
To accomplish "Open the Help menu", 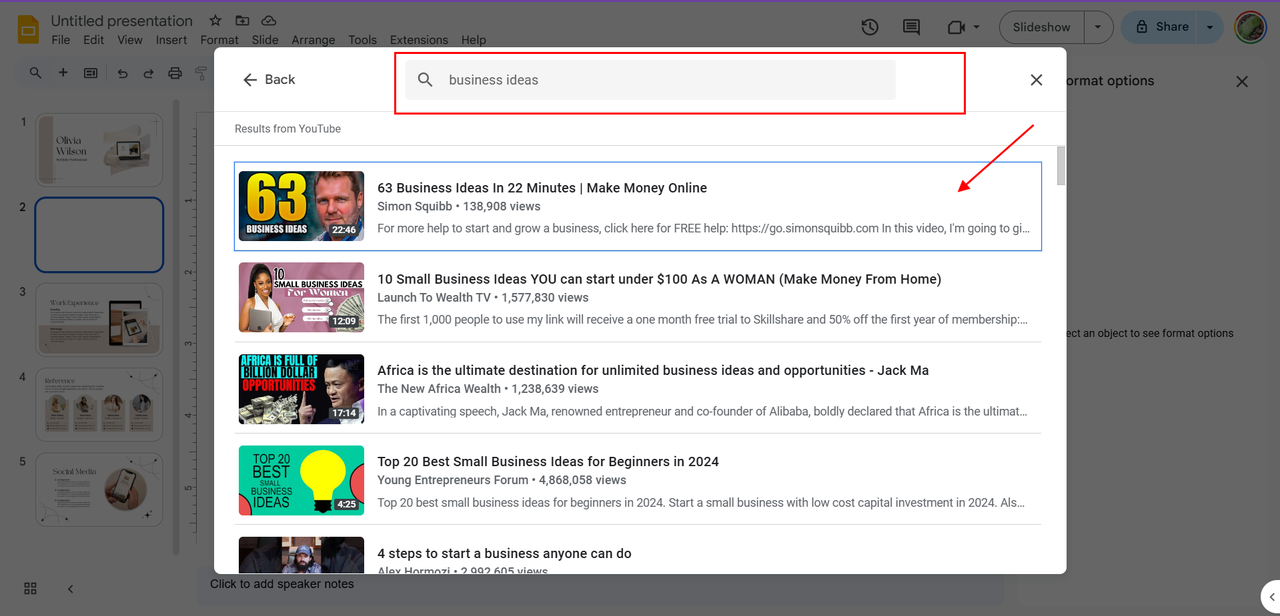I will [473, 40].
